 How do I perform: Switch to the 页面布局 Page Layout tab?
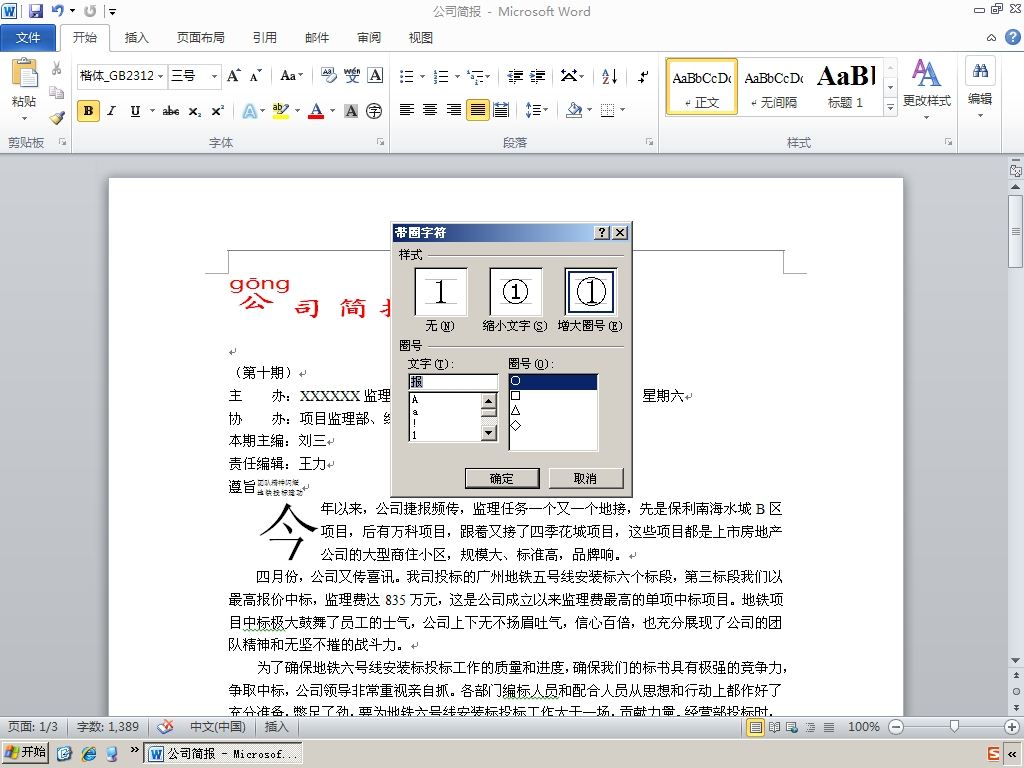pyautogui.click(x=200, y=37)
